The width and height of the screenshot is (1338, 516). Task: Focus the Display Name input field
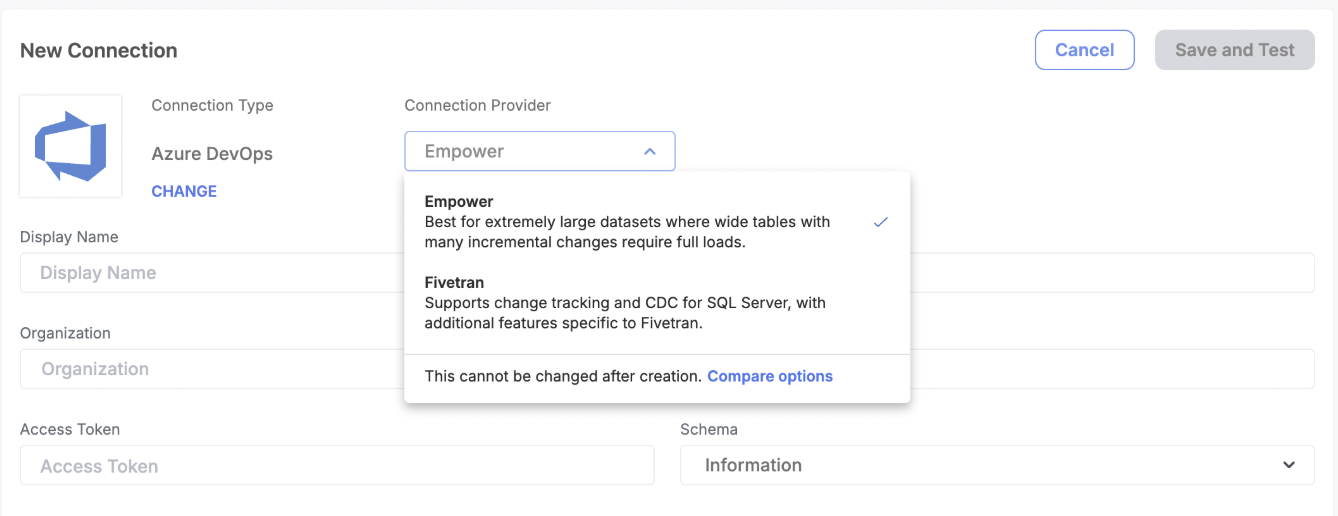pos(212,272)
